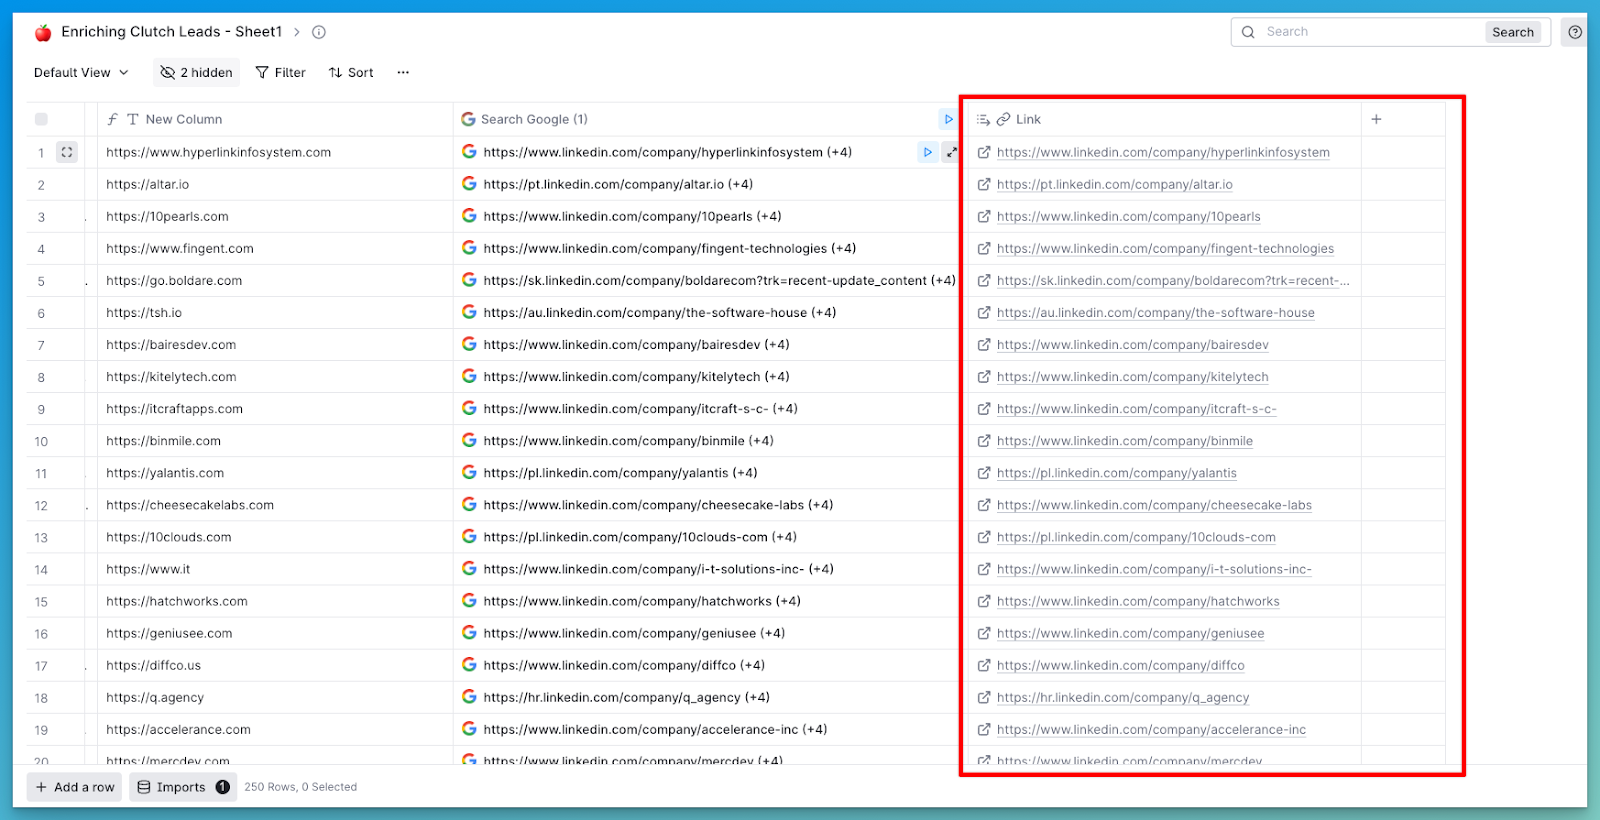The height and width of the screenshot is (820, 1600).
Task: Open the three-dot more options menu
Action: (x=403, y=72)
